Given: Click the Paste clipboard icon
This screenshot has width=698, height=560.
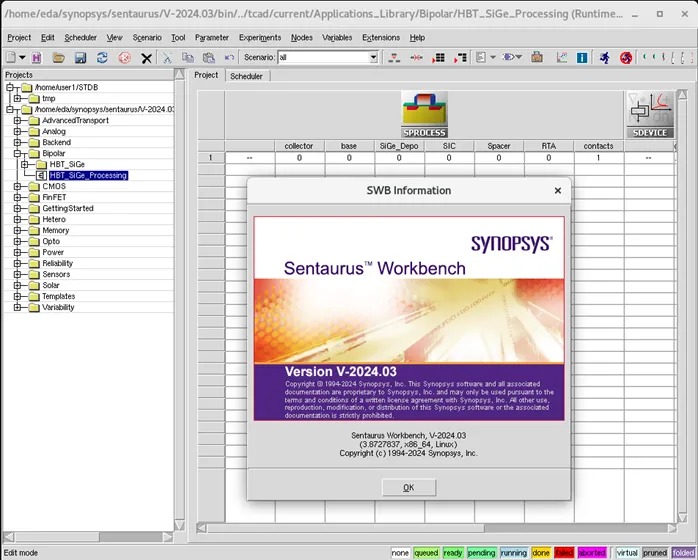Looking at the screenshot, I should [x=208, y=57].
